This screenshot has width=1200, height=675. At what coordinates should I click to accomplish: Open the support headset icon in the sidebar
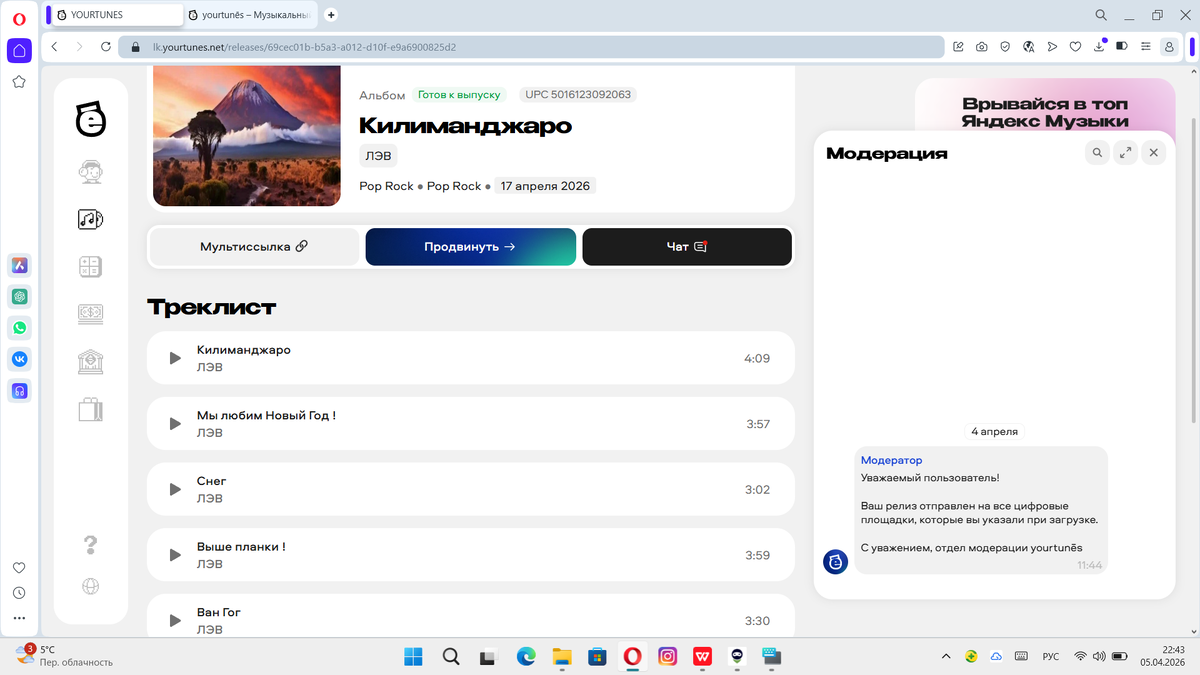click(x=90, y=171)
